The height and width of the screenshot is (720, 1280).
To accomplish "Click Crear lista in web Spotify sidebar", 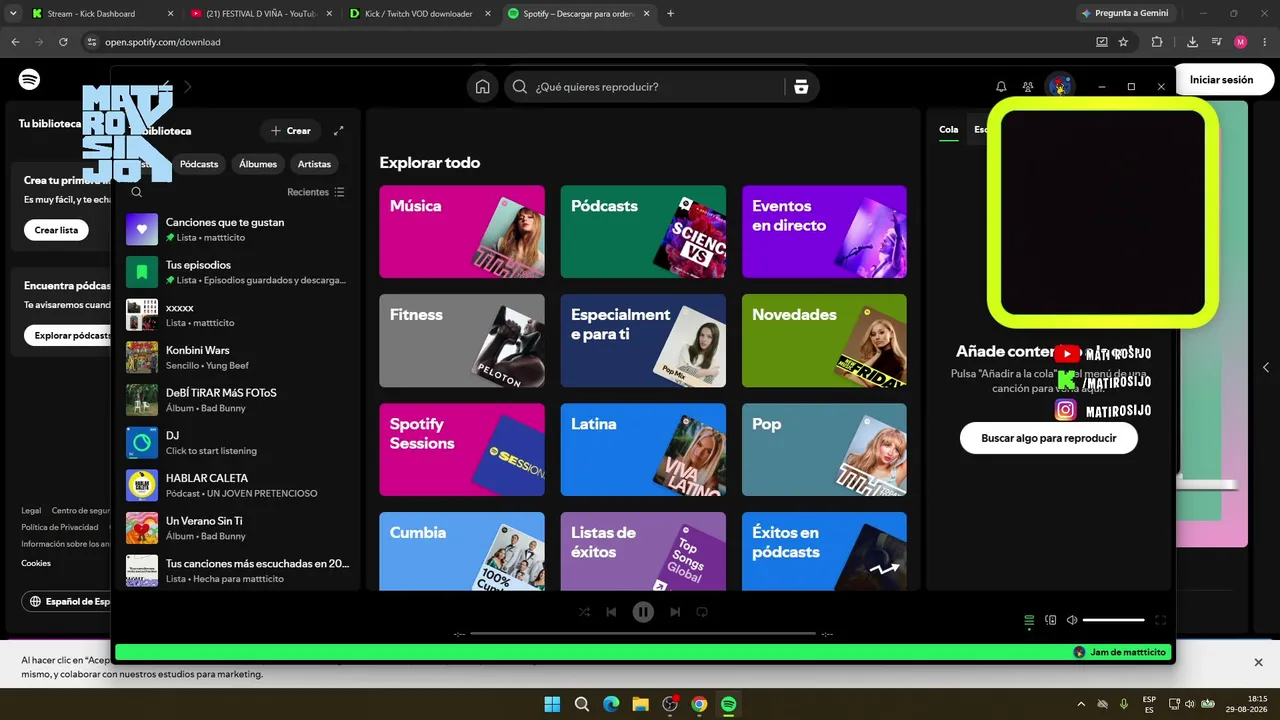I will pyautogui.click(x=56, y=230).
